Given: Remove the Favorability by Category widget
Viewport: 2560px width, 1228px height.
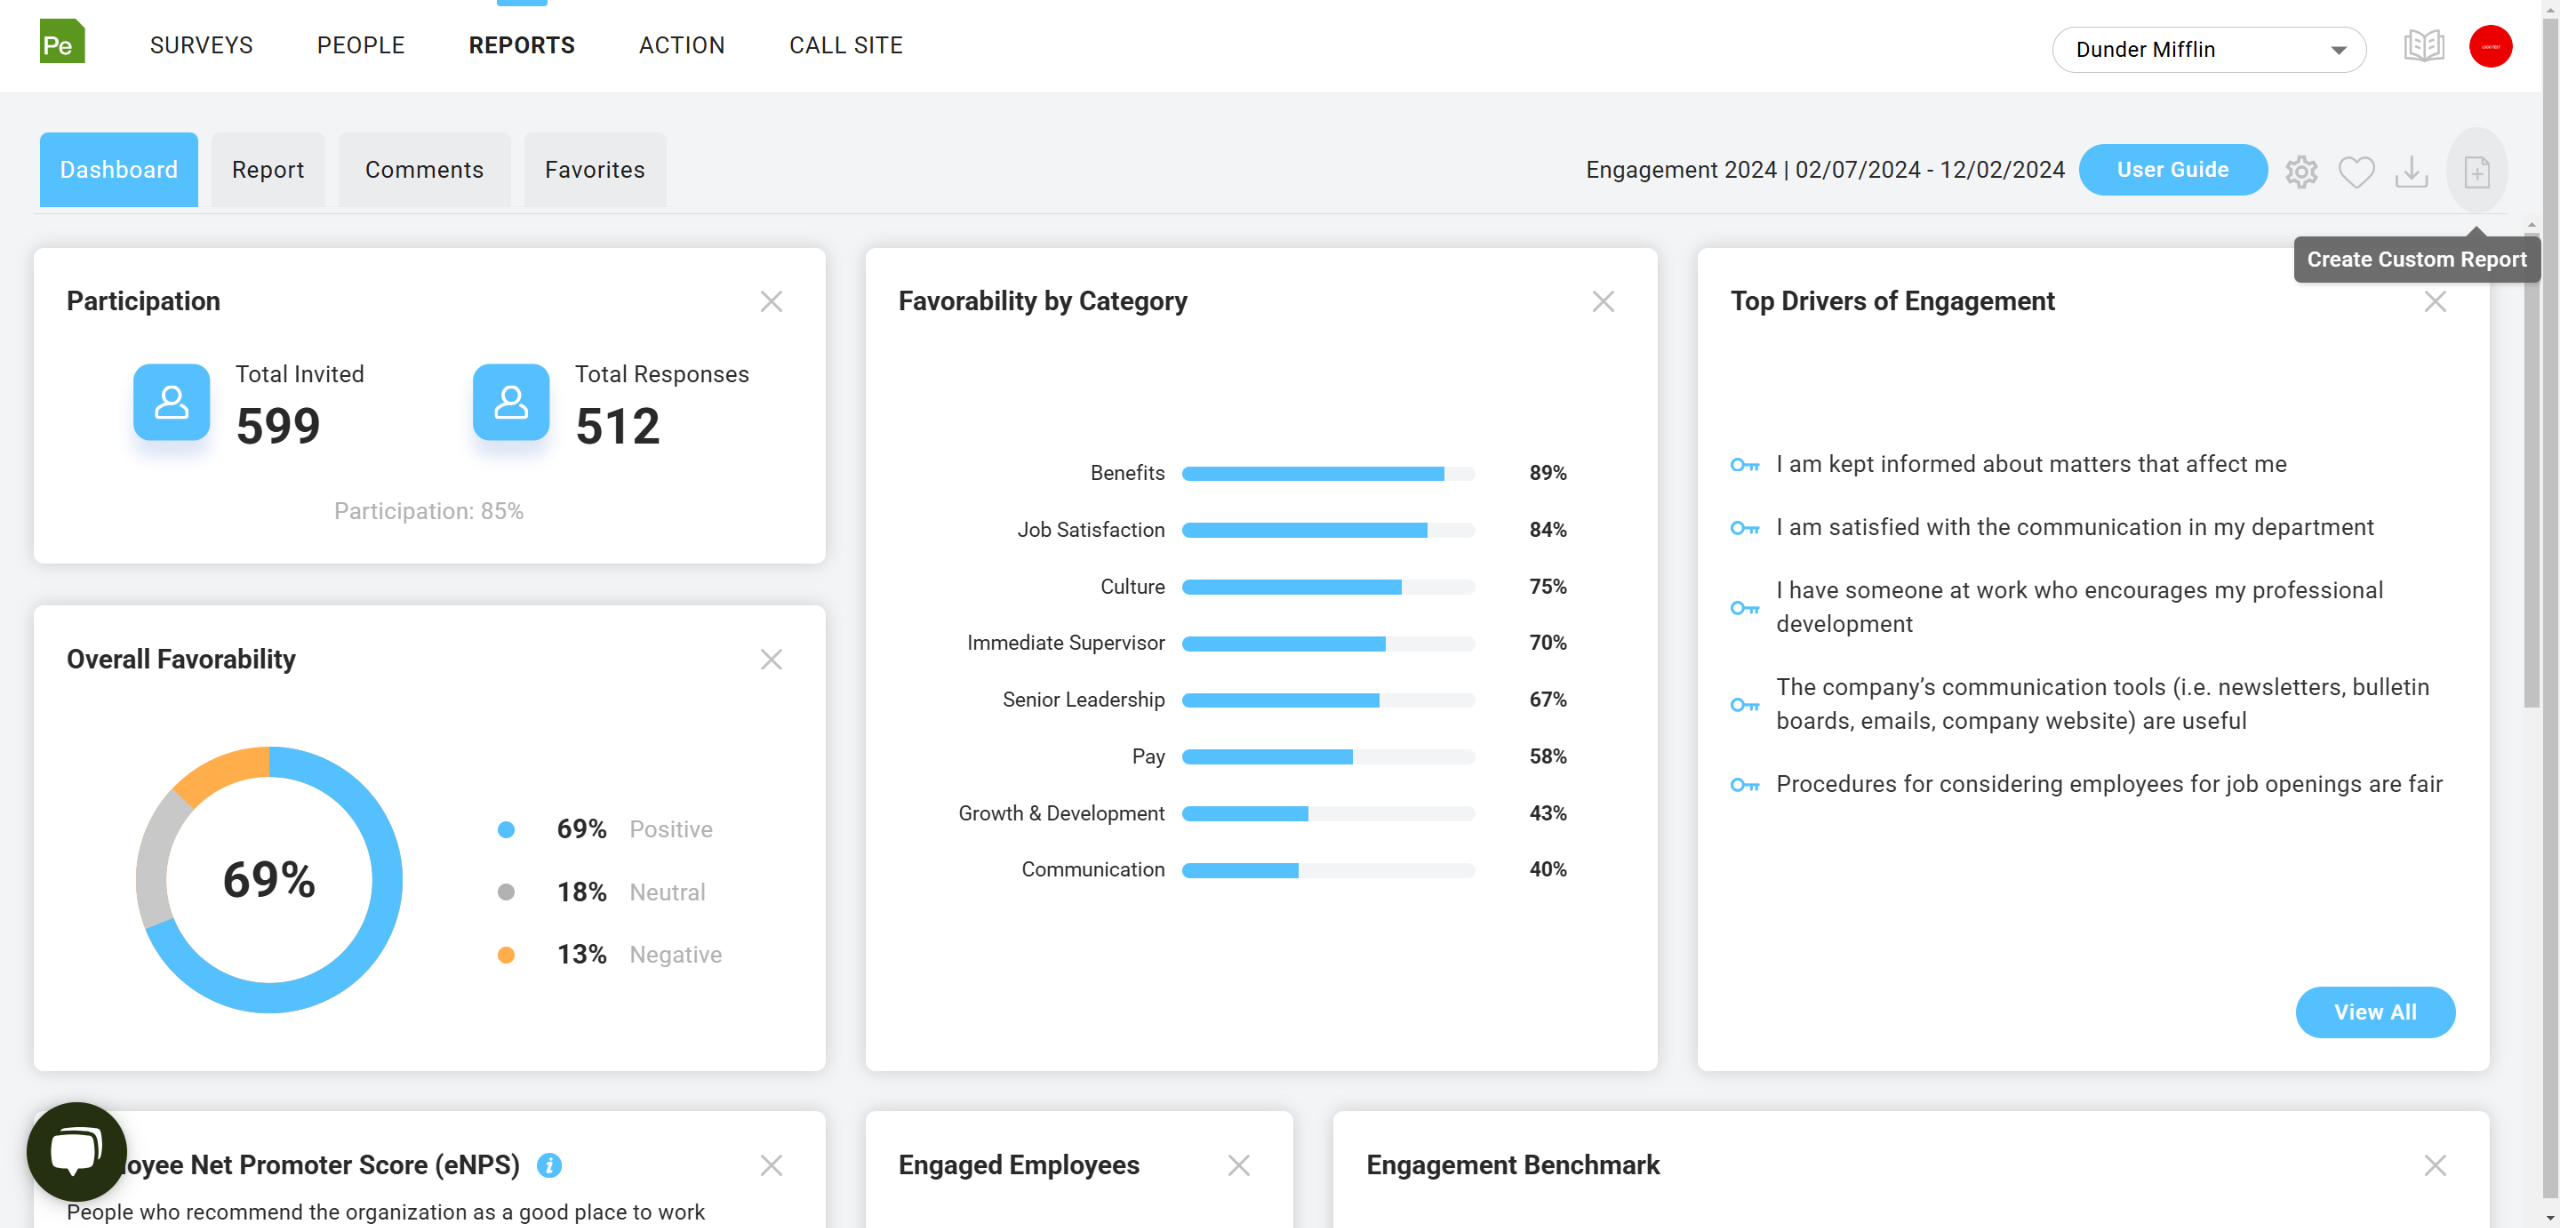Looking at the screenshot, I should 1603,301.
